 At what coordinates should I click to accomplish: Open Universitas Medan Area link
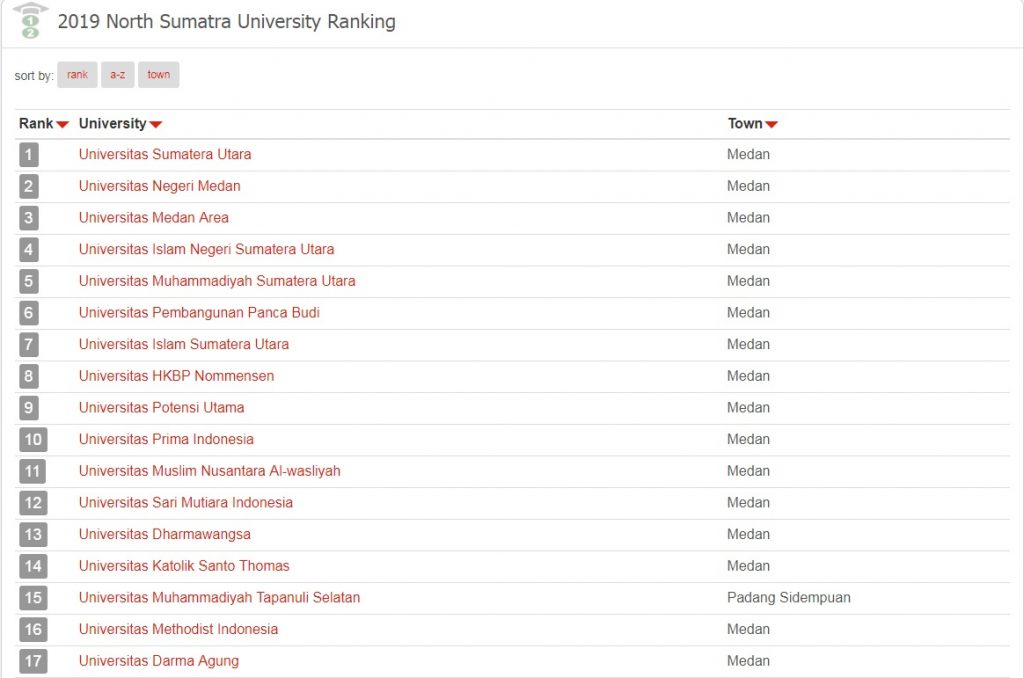pos(153,218)
